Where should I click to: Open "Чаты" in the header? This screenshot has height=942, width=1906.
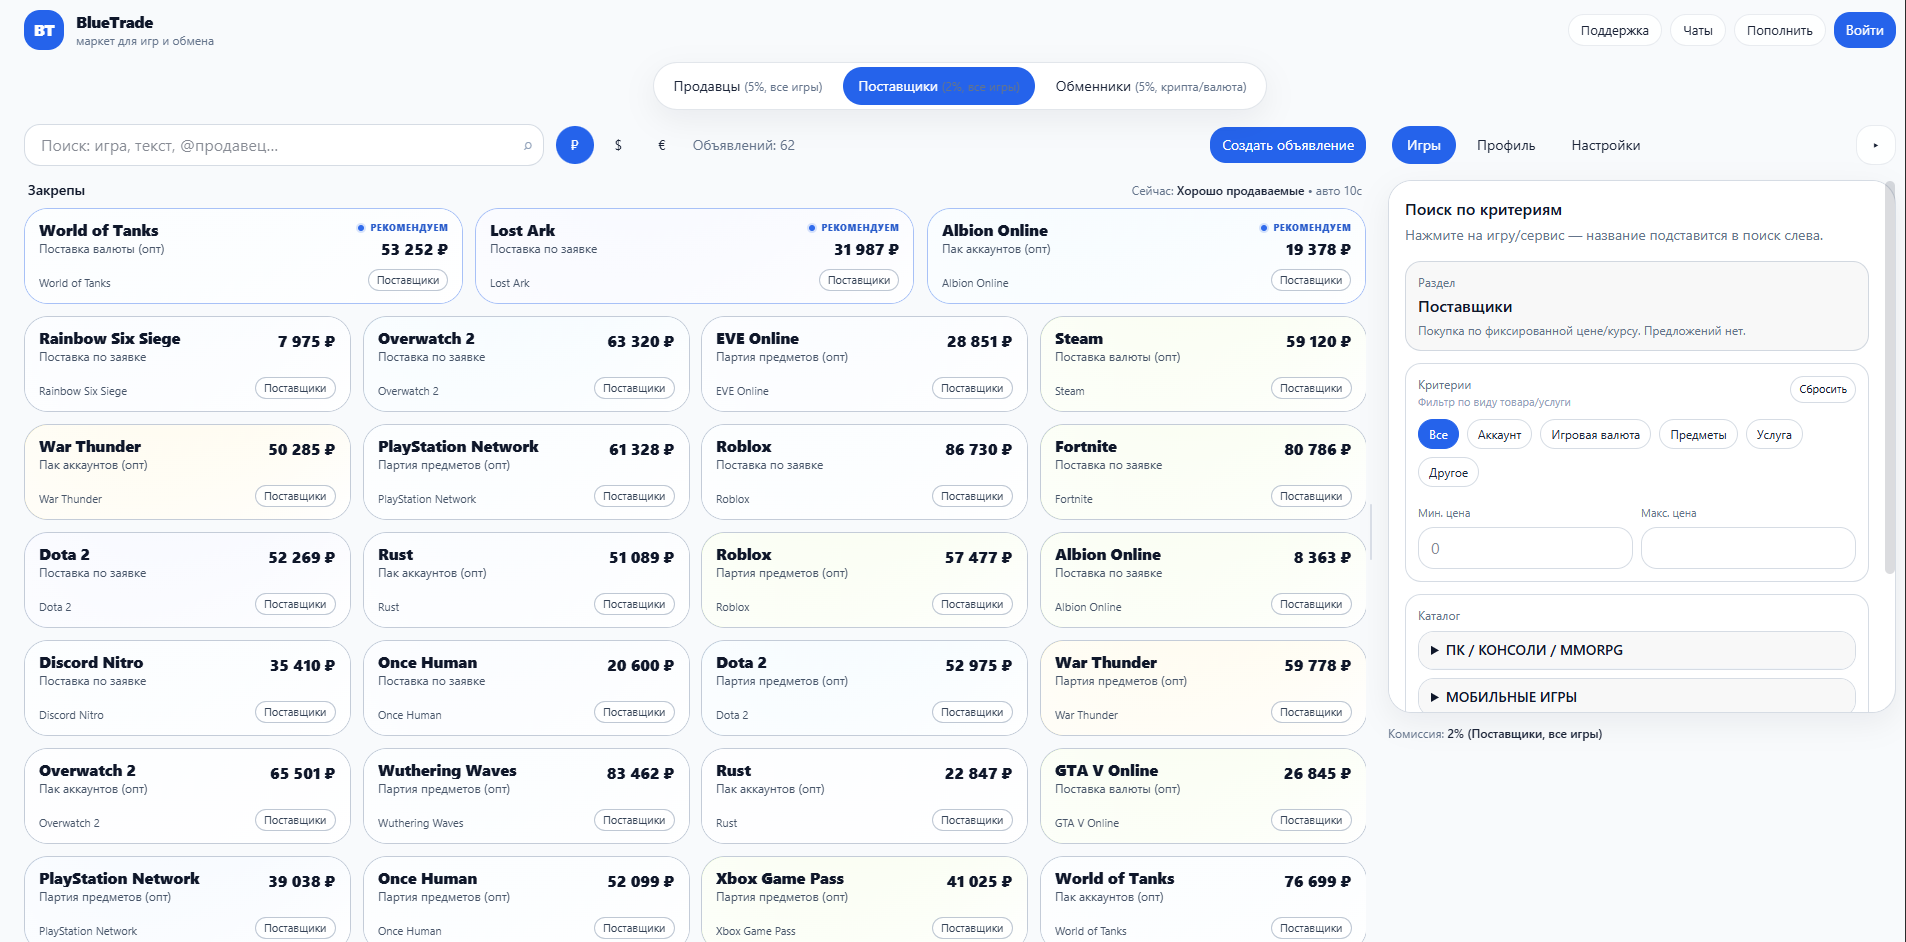tap(1698, 30)
